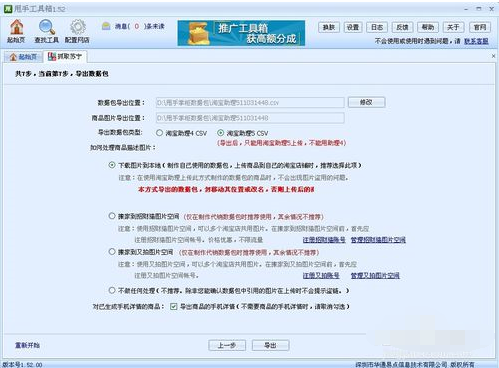Click the 关于 button
The image size is (499, 368).
point(453,27)
